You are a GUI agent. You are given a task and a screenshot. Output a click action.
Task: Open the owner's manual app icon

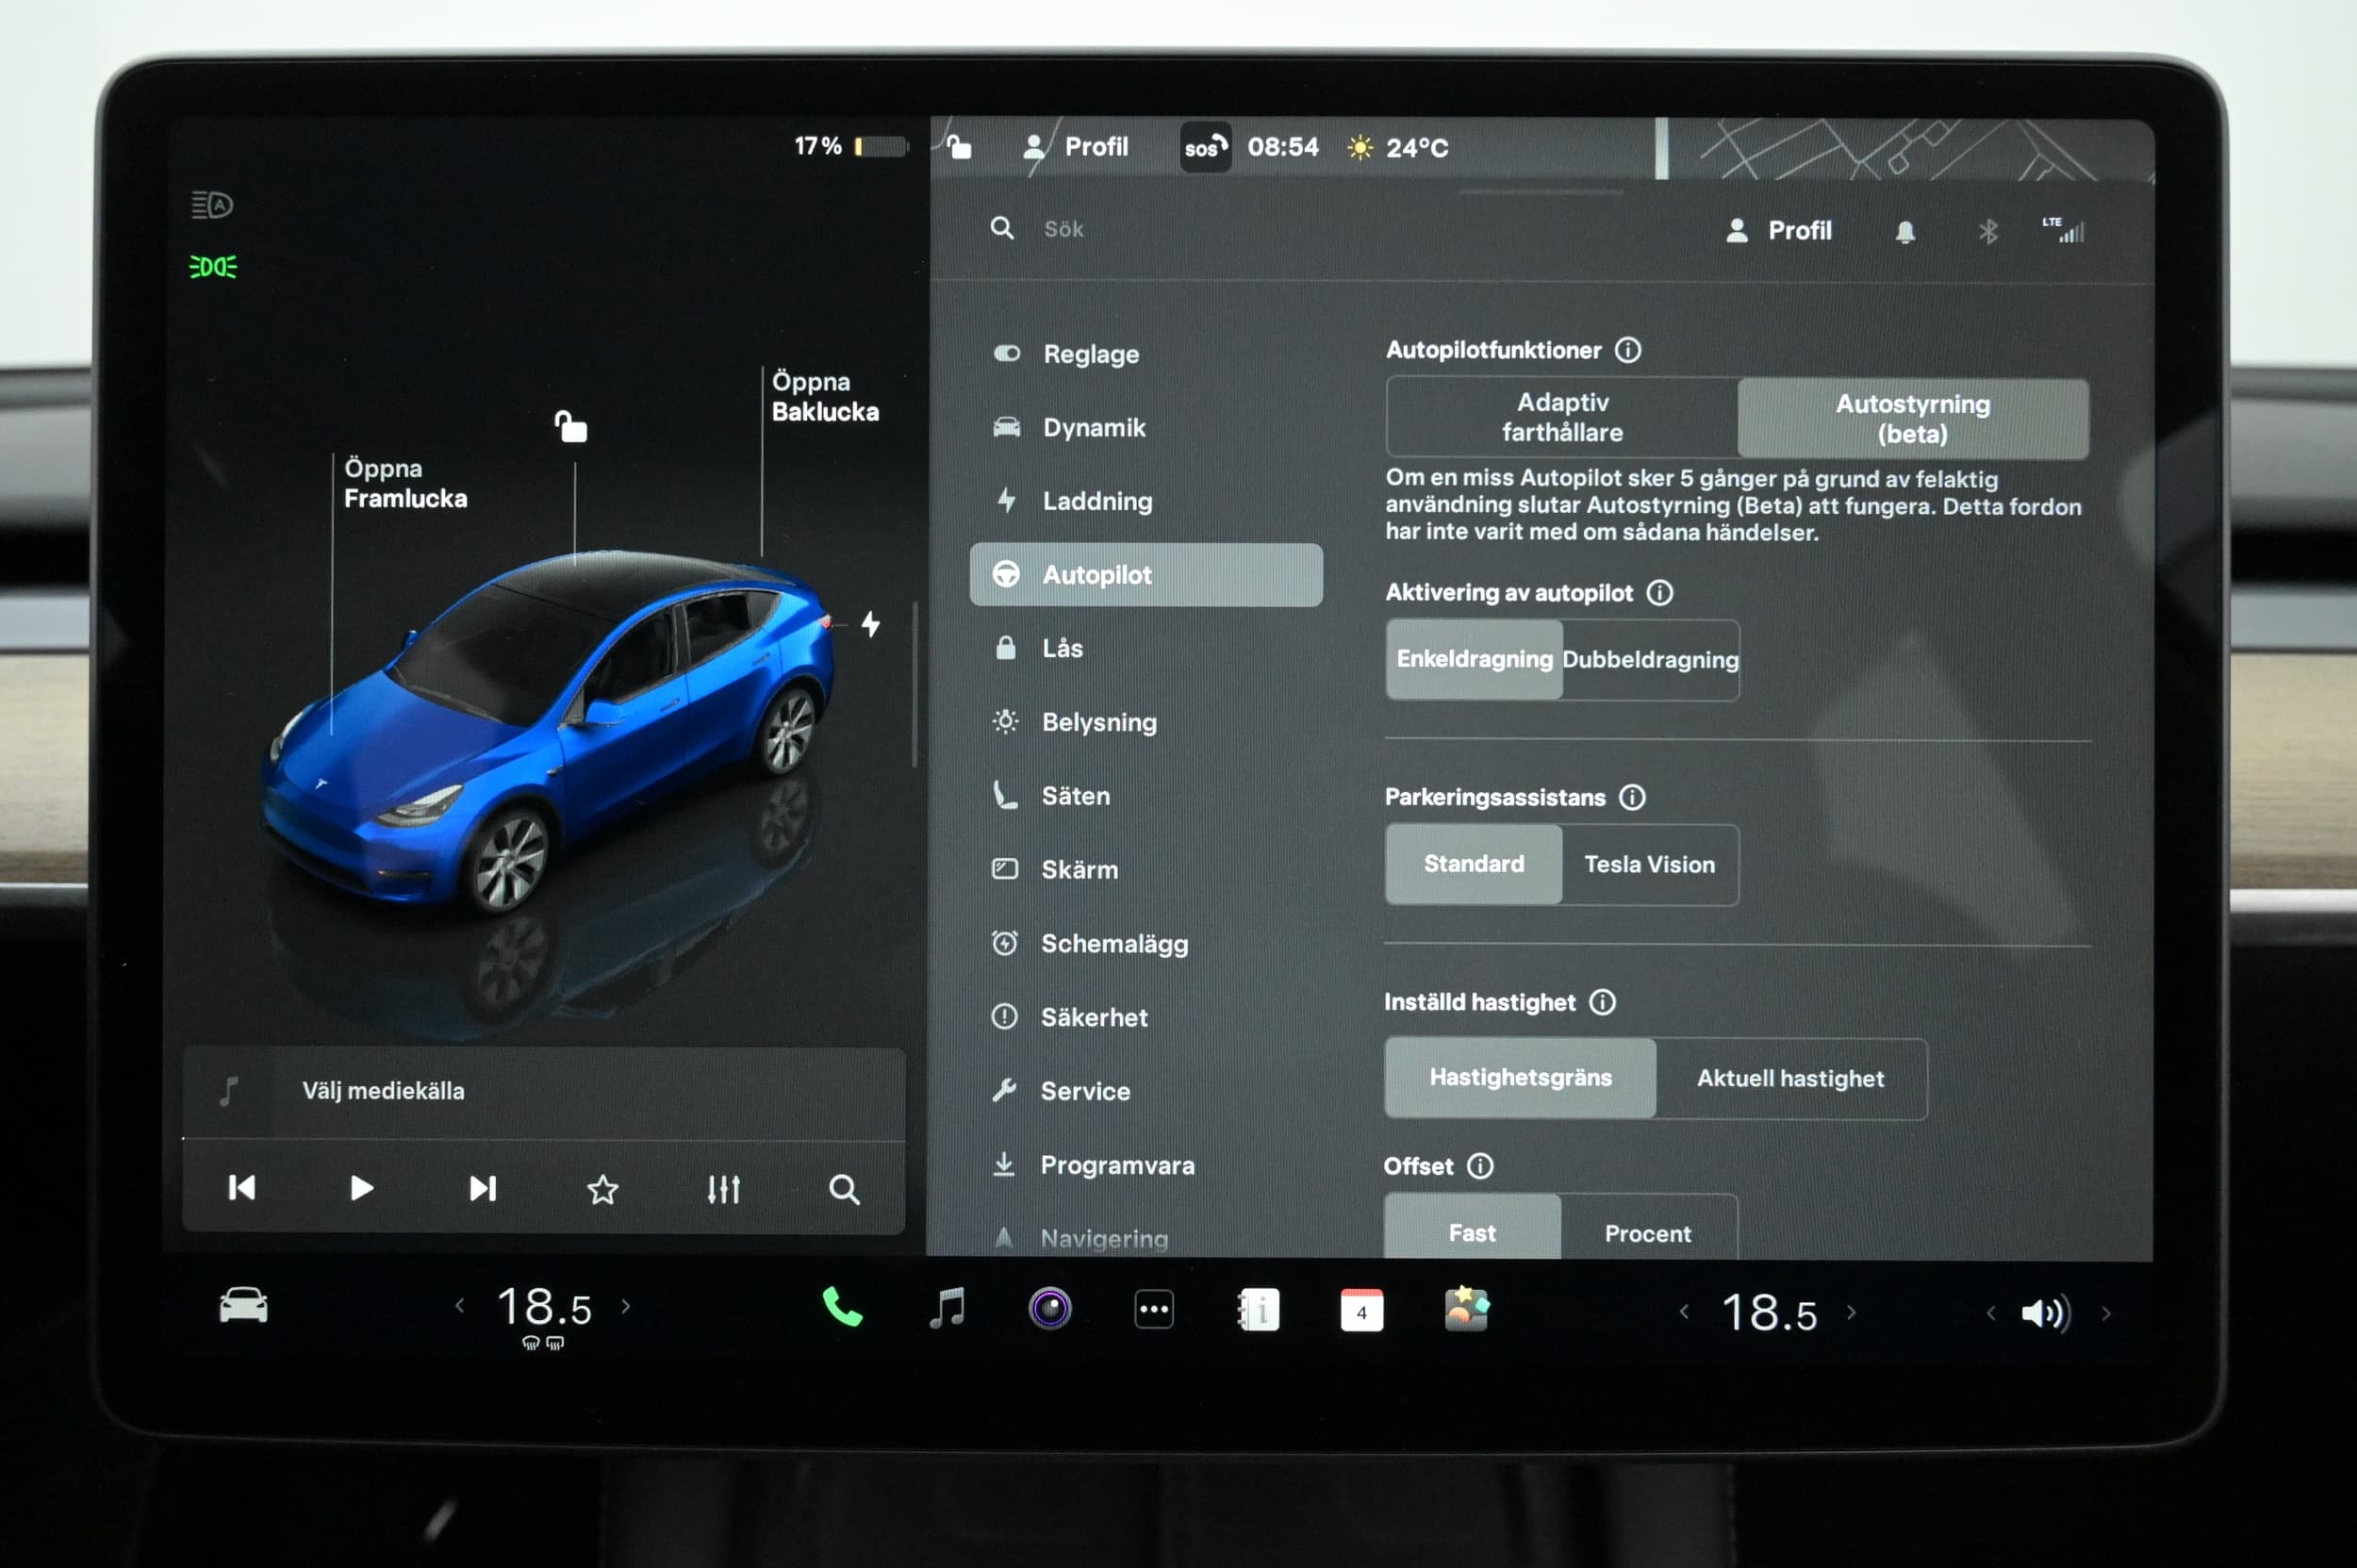click(1258, 1310)
